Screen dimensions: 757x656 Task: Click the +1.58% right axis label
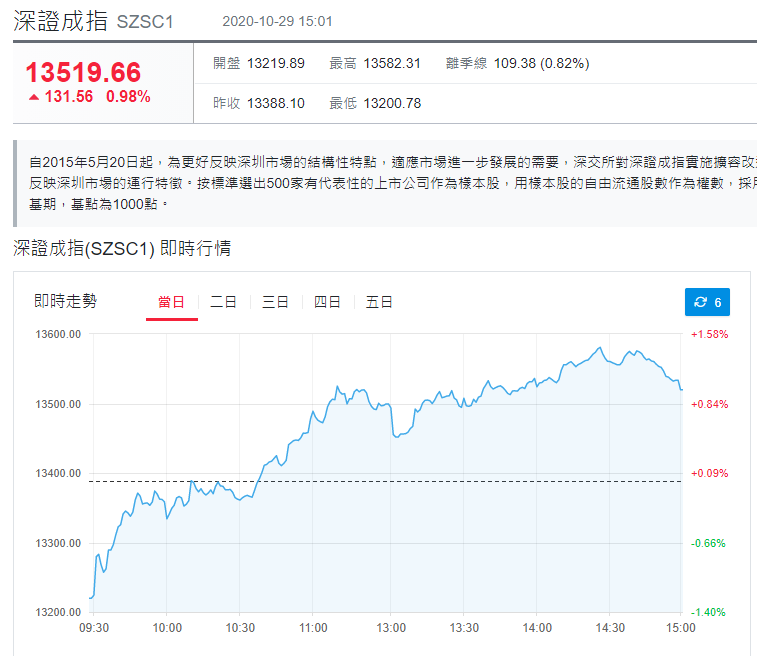(709, 334)
